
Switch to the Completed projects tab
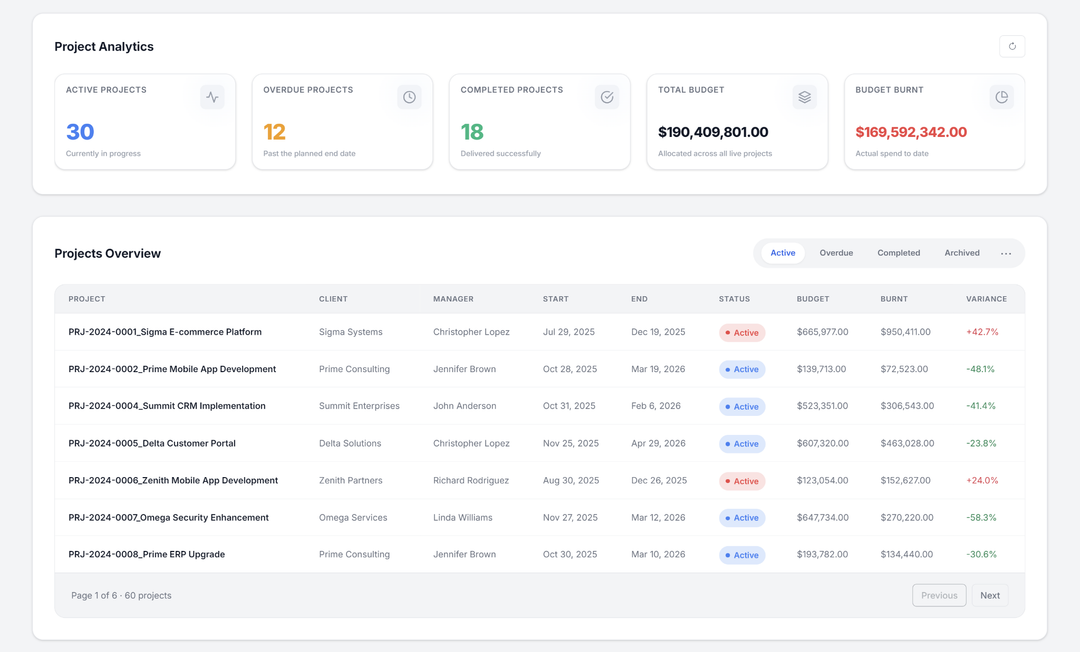(898, 253)
